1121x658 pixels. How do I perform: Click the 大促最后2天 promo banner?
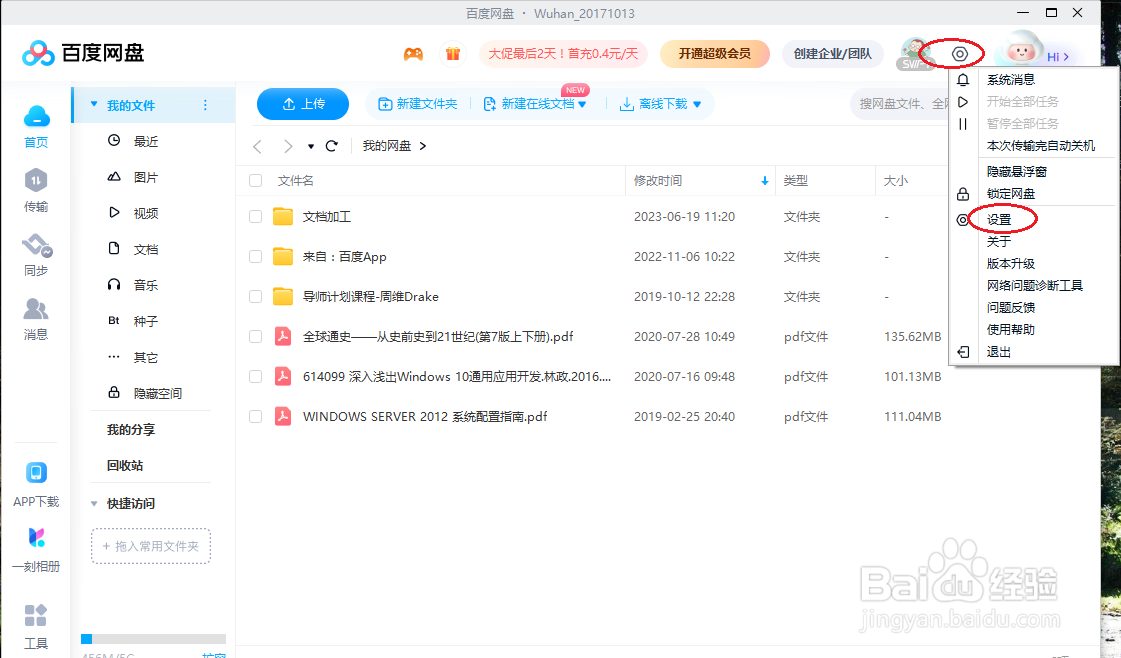[563, 54]
